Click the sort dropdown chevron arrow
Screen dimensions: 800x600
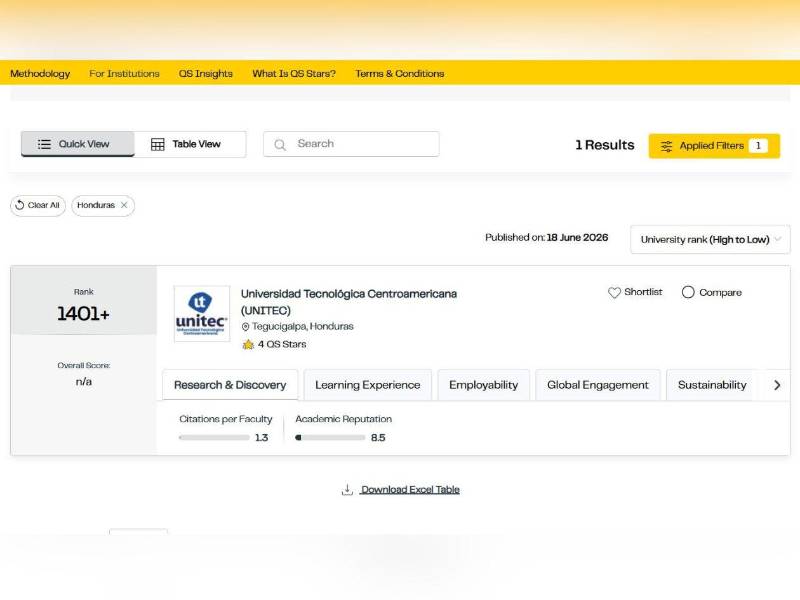(x=778, y=239)
